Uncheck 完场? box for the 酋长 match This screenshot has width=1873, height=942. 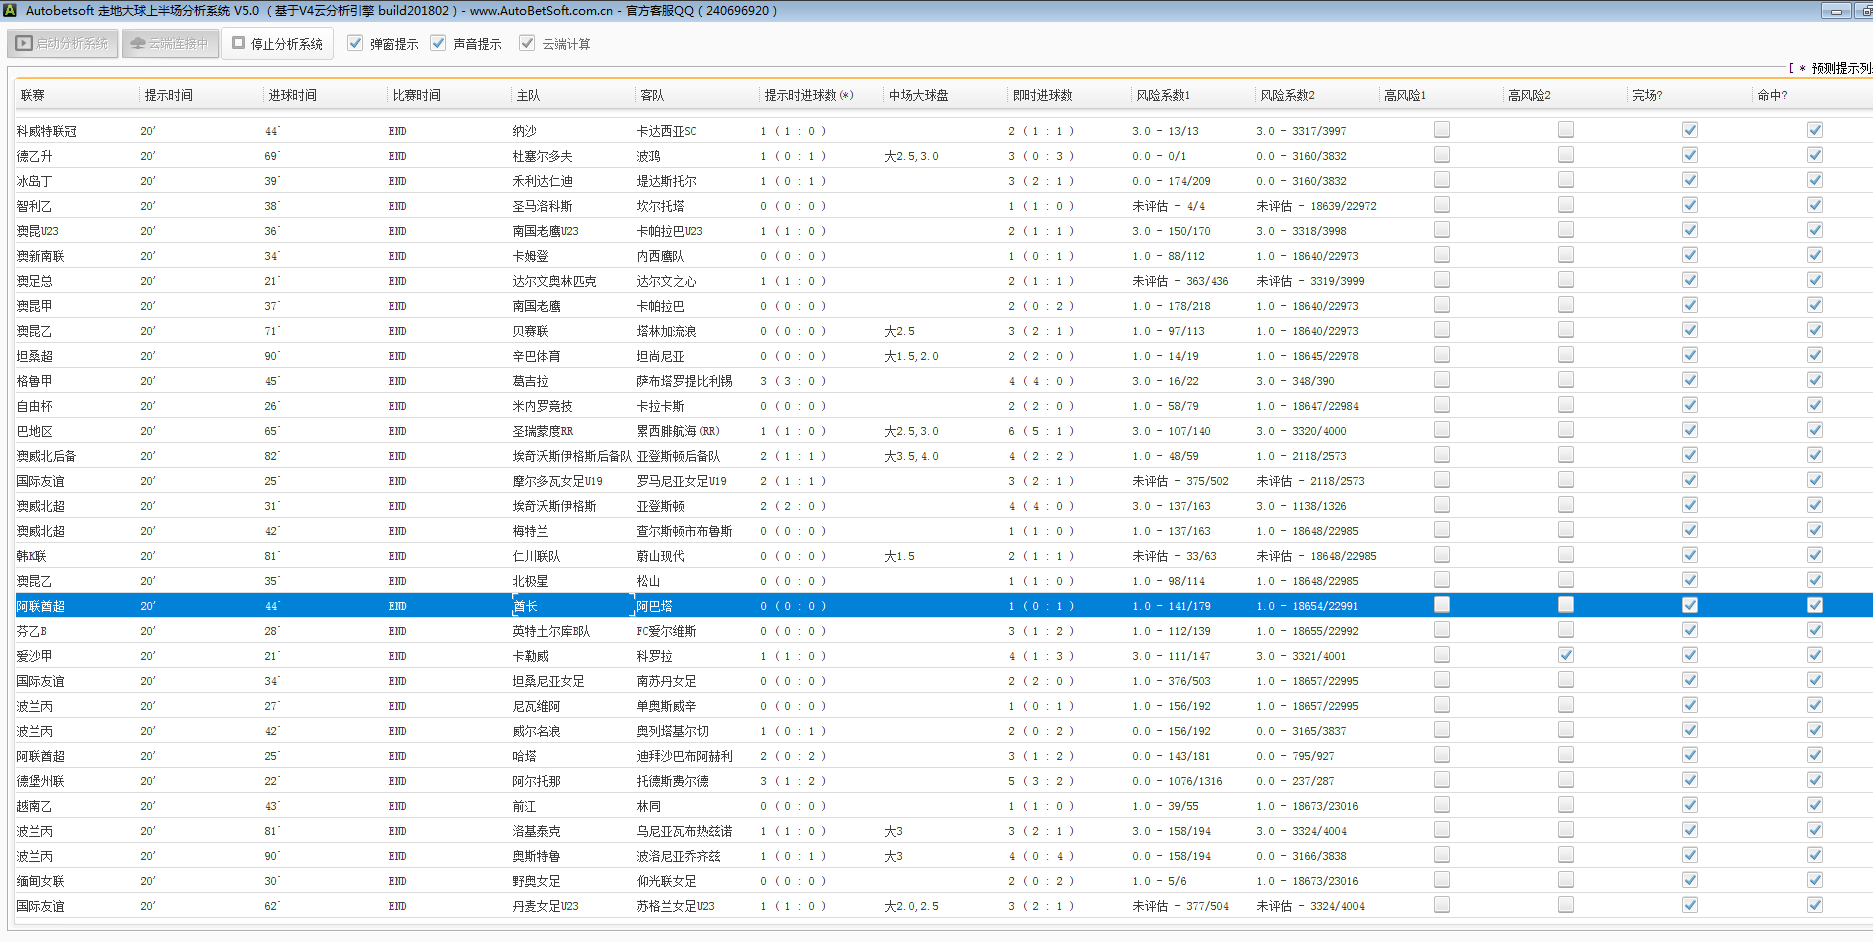[1689, 605]
